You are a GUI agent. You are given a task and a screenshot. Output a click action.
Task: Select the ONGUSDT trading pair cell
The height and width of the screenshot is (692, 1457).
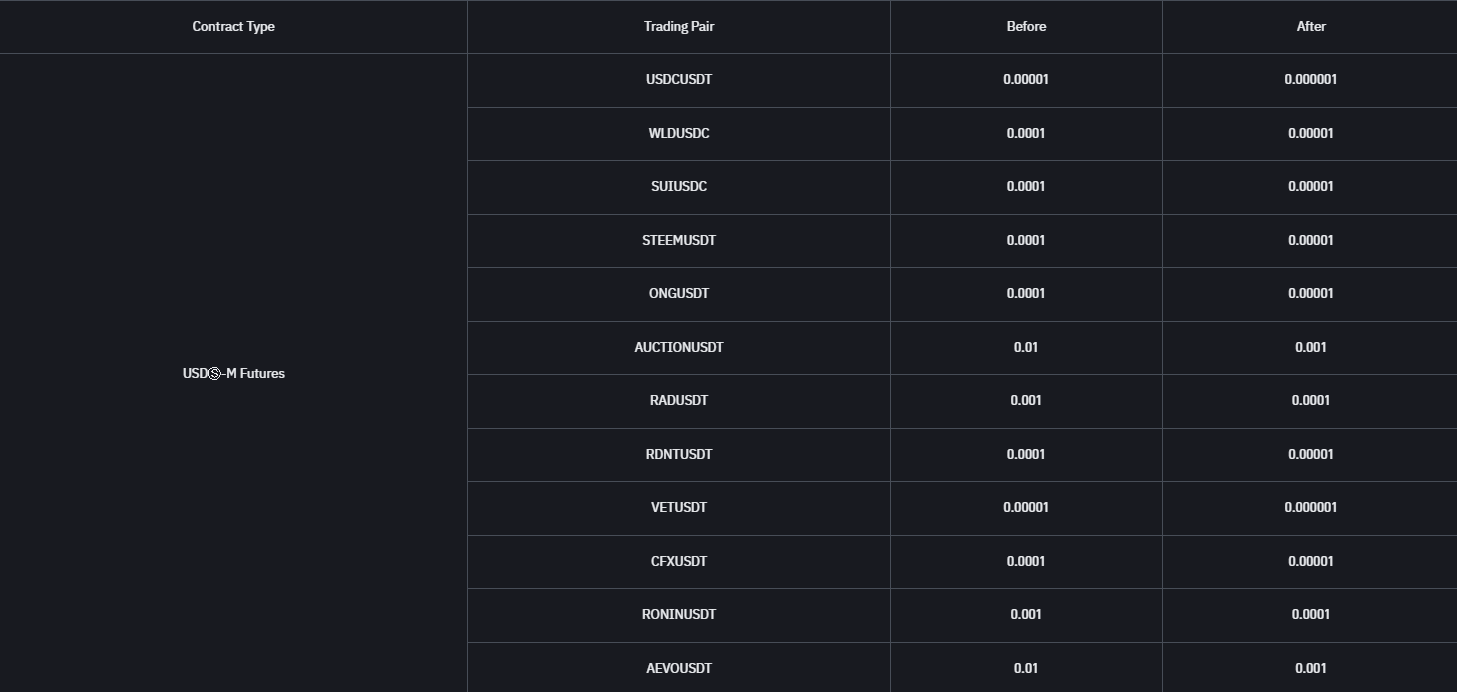[679, 294]
